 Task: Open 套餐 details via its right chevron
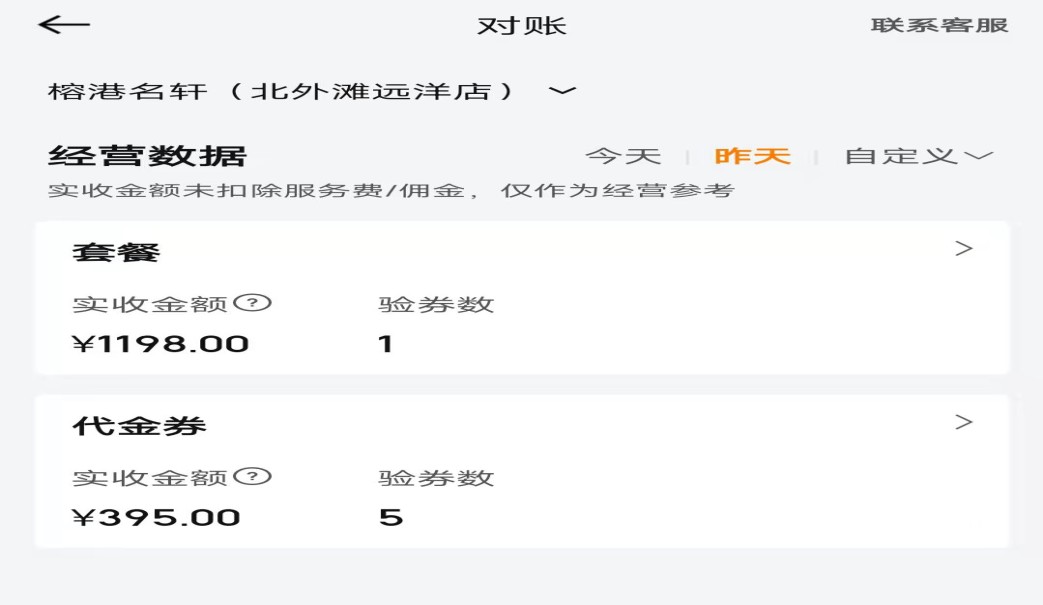(963, 249)
